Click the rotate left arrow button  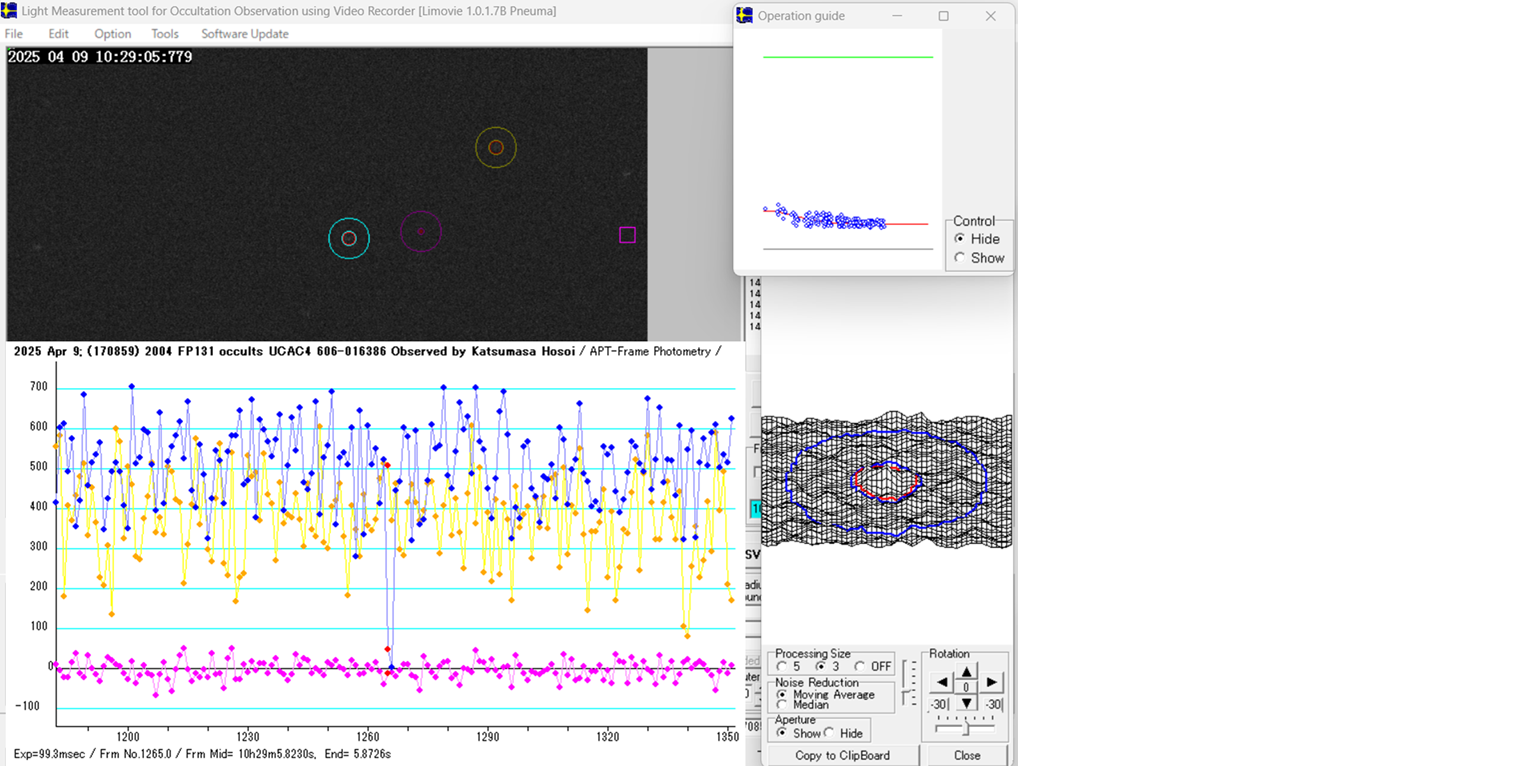click(x=941, y=683)
